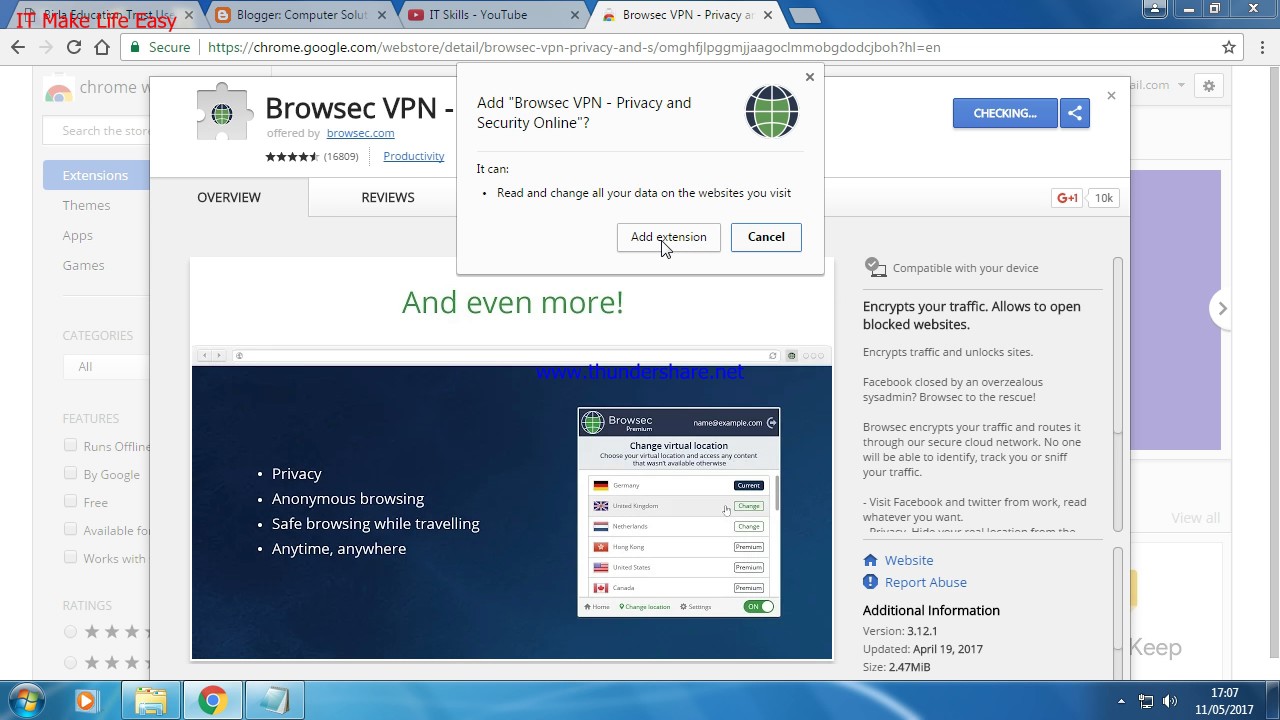Image resolution: width=1280 pixels, height=720 pixels.
Task: Click the Website home icon
Action: coord(870,560)
